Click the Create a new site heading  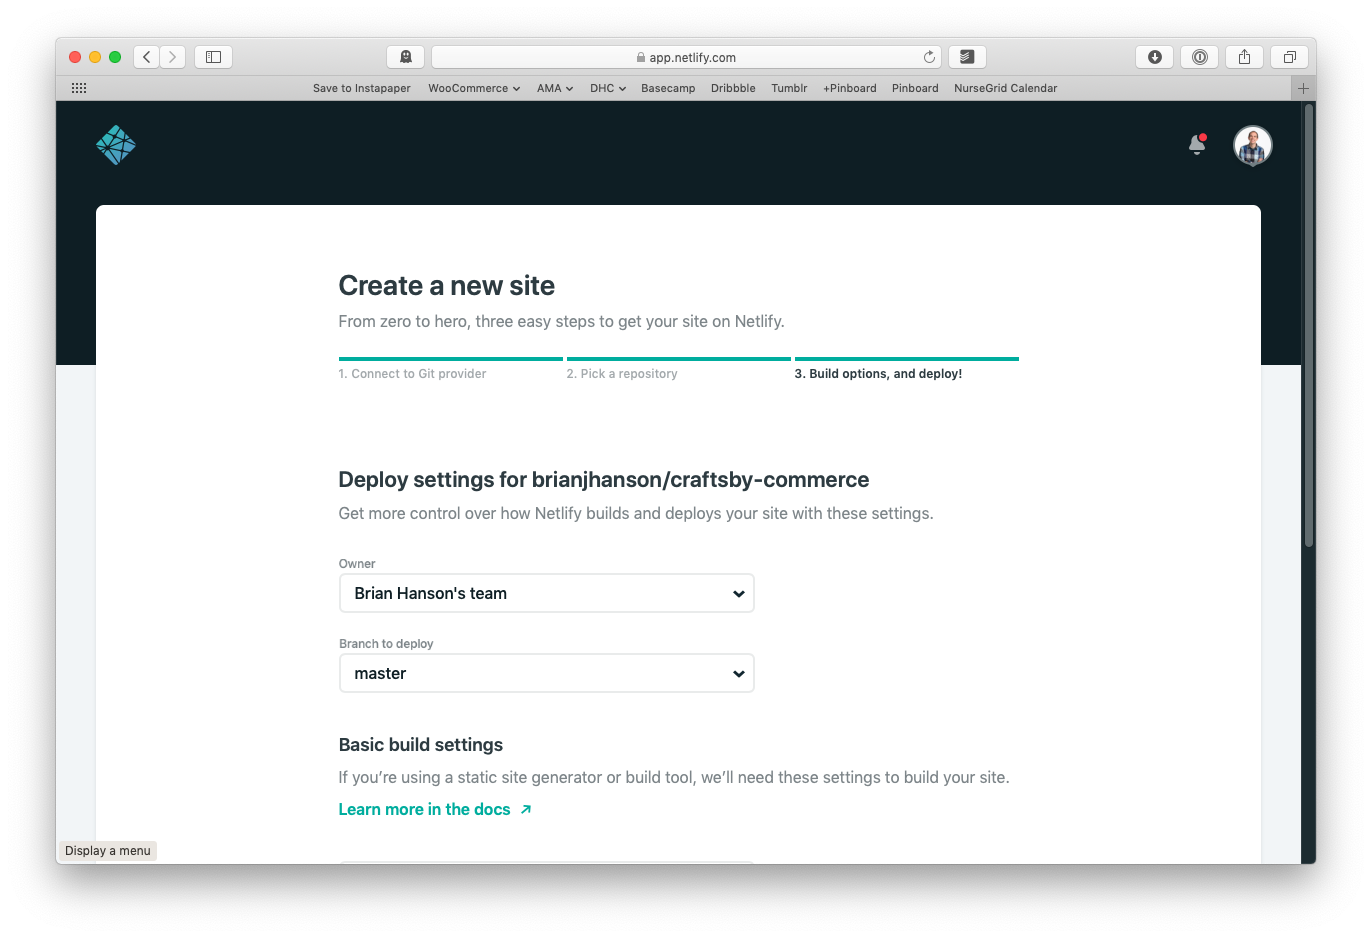coord(447,286)
